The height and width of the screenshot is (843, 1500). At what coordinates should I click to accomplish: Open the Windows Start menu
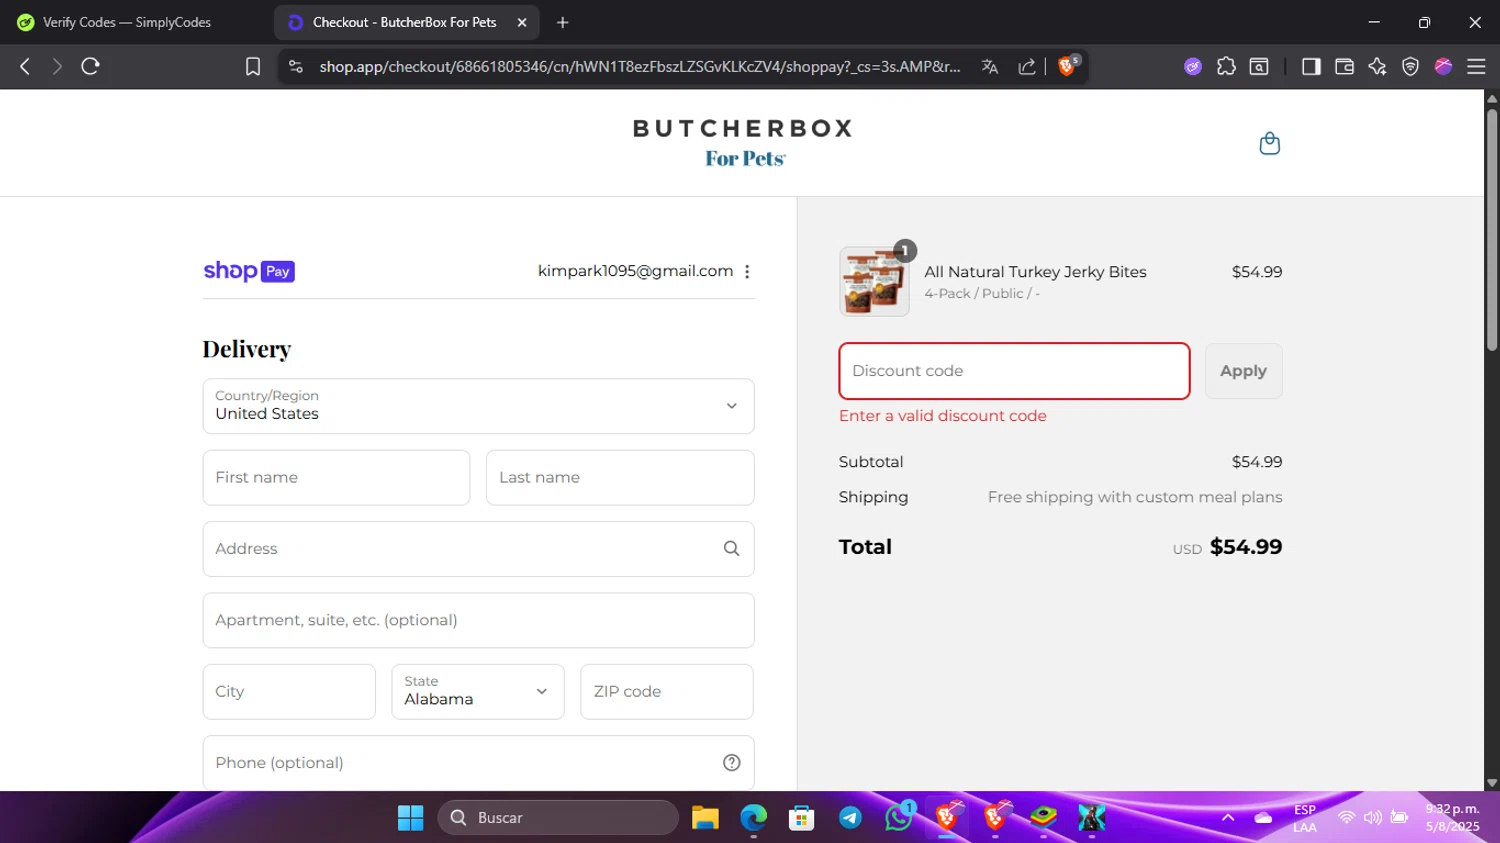pos(410,818)
